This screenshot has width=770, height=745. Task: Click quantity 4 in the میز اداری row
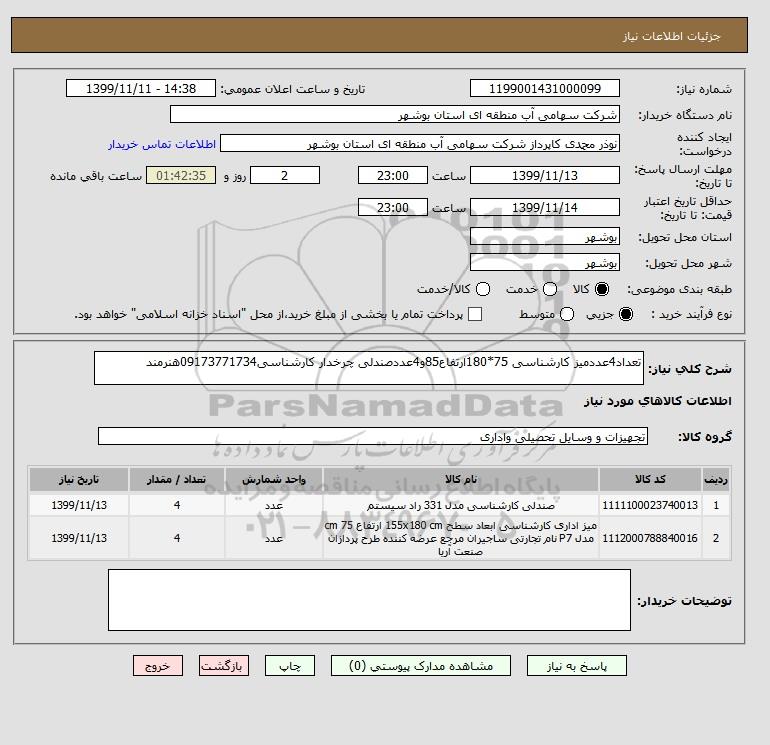(x=177, y=538)
